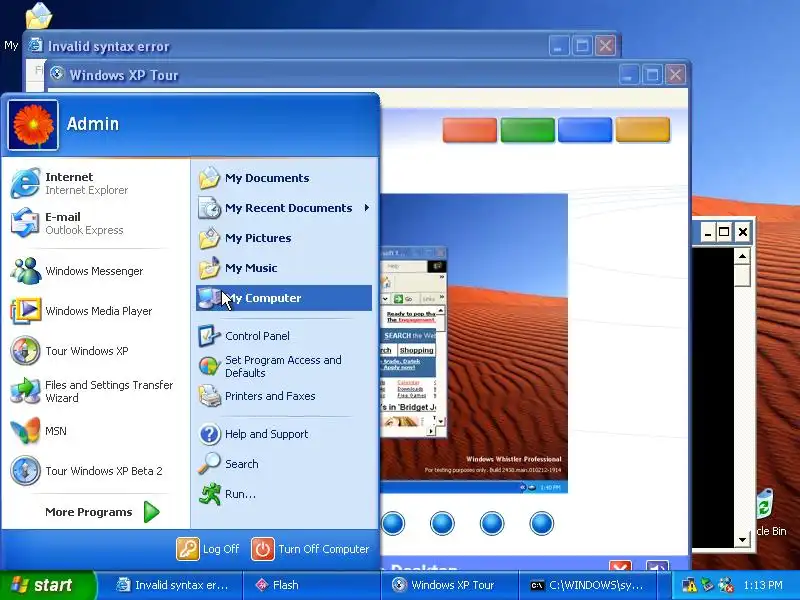
Task: Expand More Programs list
Action: (102, 512)
